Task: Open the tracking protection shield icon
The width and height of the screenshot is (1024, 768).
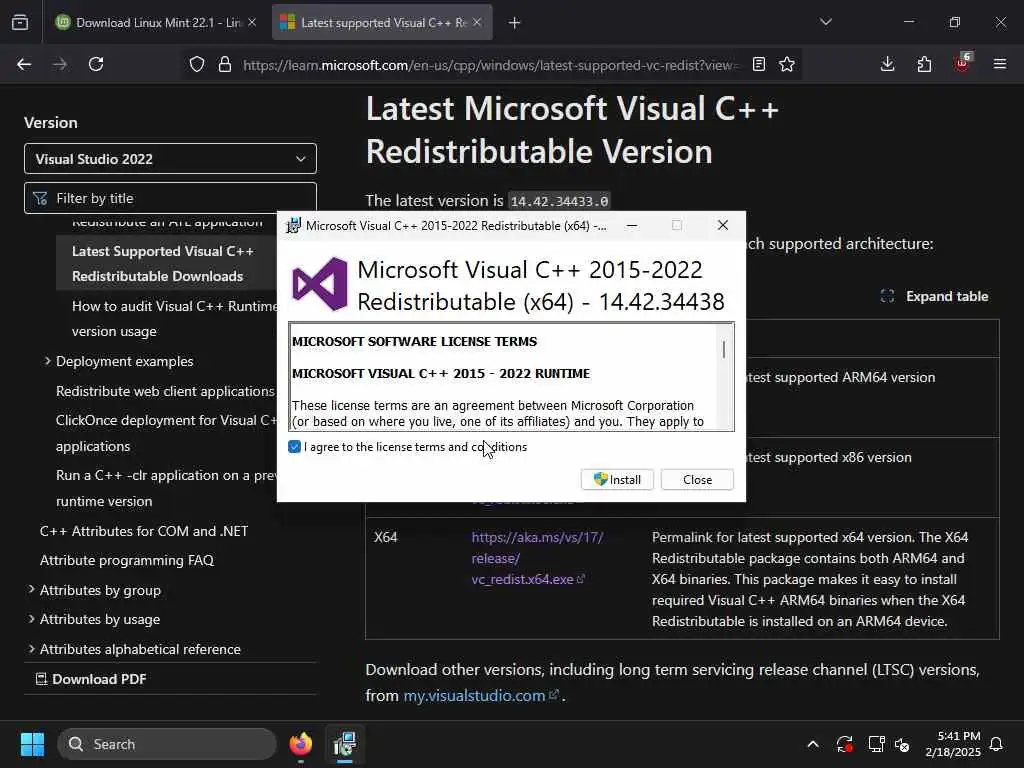Action: coord(197,65)
